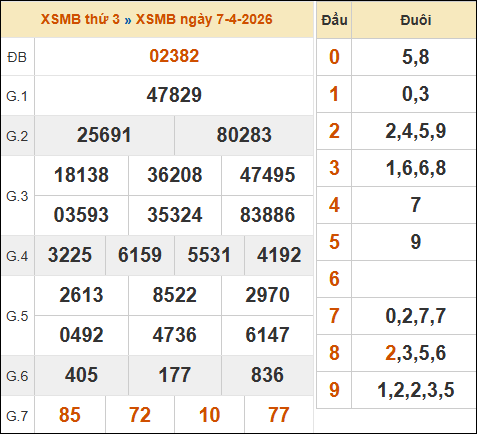The image size is (477, 434).
Task: Select G.7 number 77
Action: [x=279, y=415]
